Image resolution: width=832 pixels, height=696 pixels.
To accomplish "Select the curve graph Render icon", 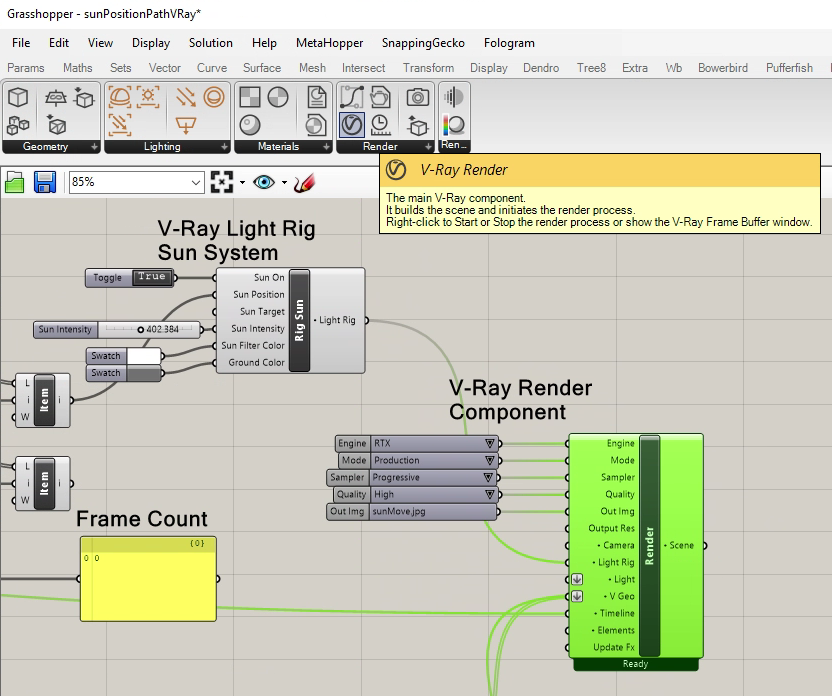I will tap(352, 98).
